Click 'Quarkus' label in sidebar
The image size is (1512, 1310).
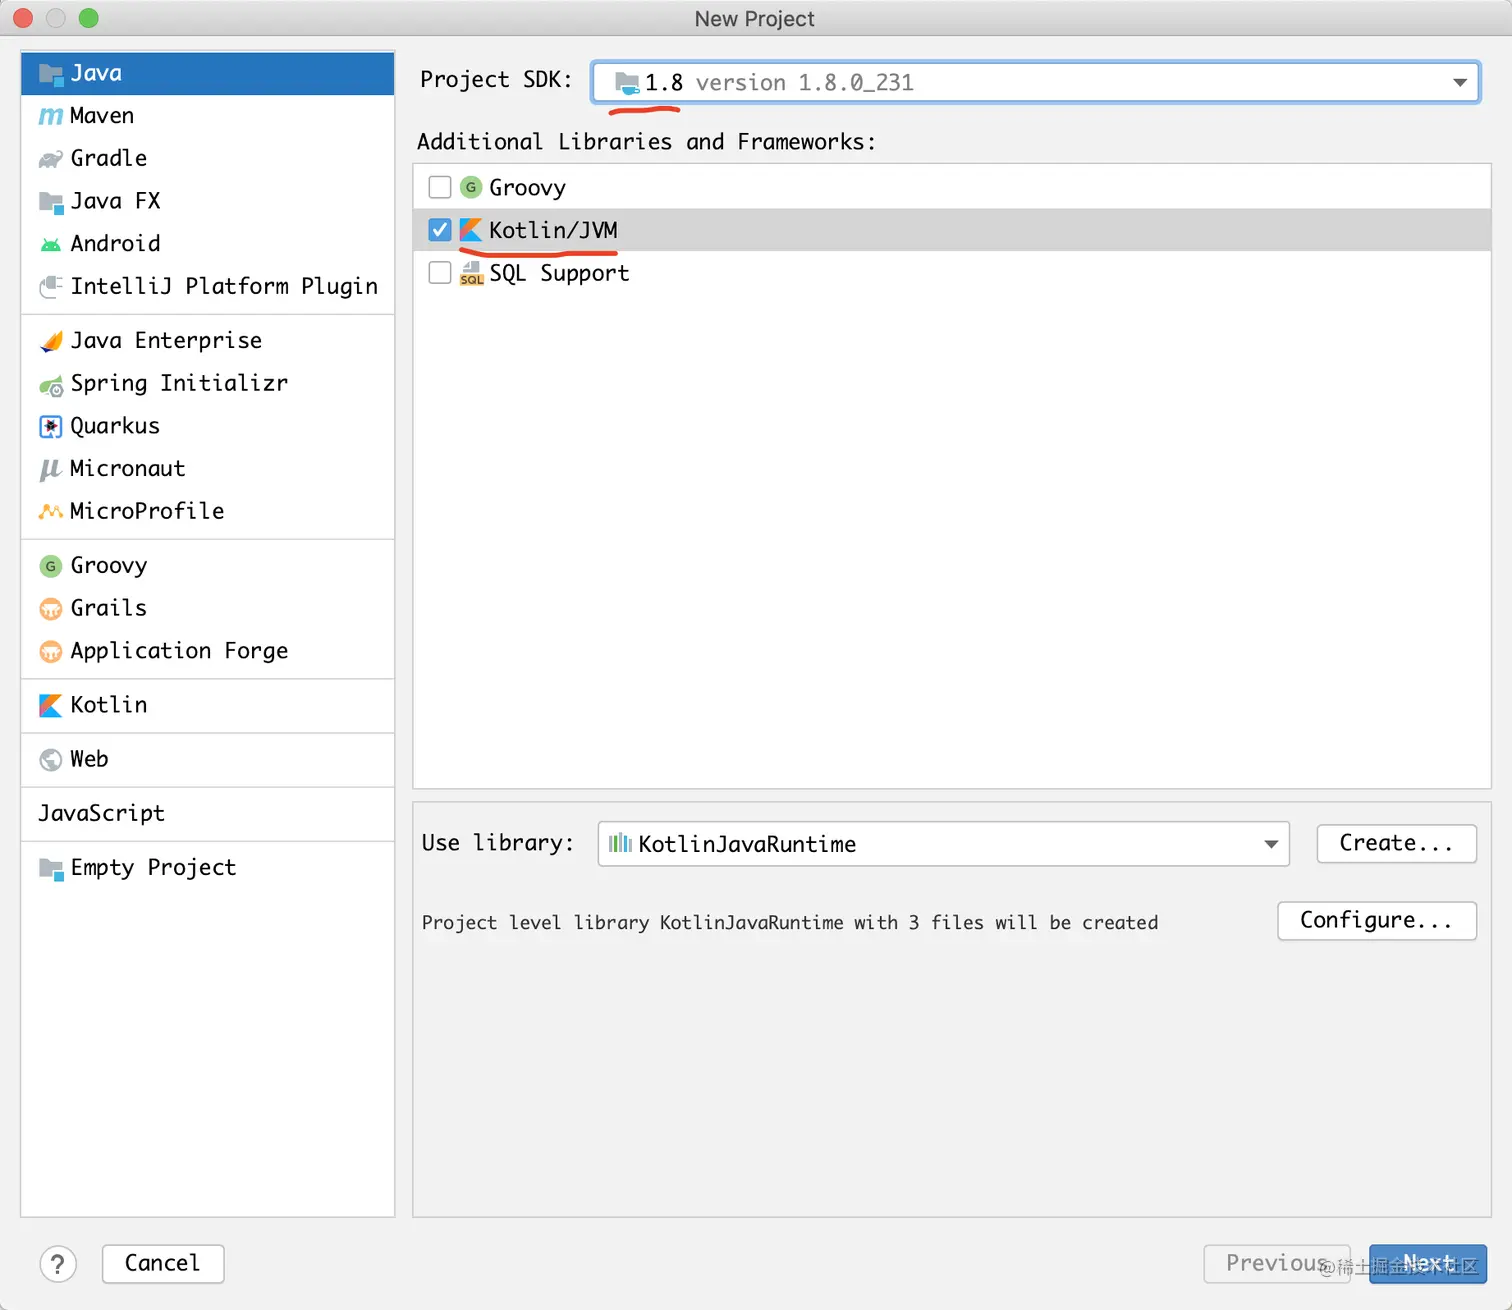click(x=115, y=426)
